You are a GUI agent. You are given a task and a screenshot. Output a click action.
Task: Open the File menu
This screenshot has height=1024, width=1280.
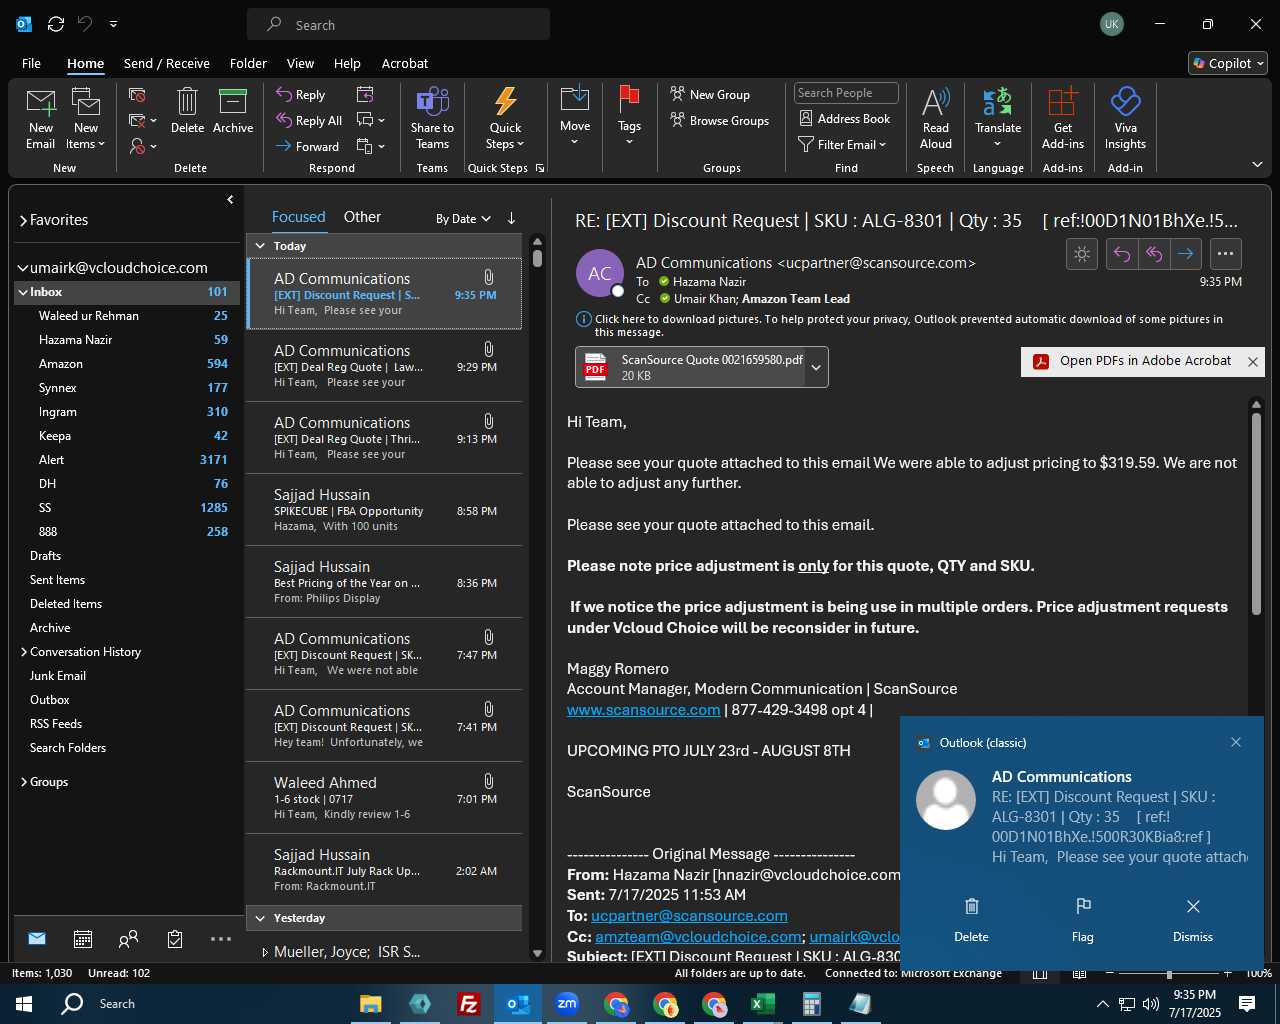click(x=32, y=63)
